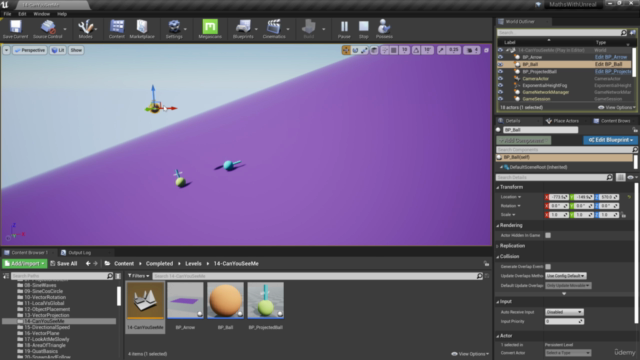Click the Add/Import button
Screen dimensions: 640x360
[x=25, y=264]
